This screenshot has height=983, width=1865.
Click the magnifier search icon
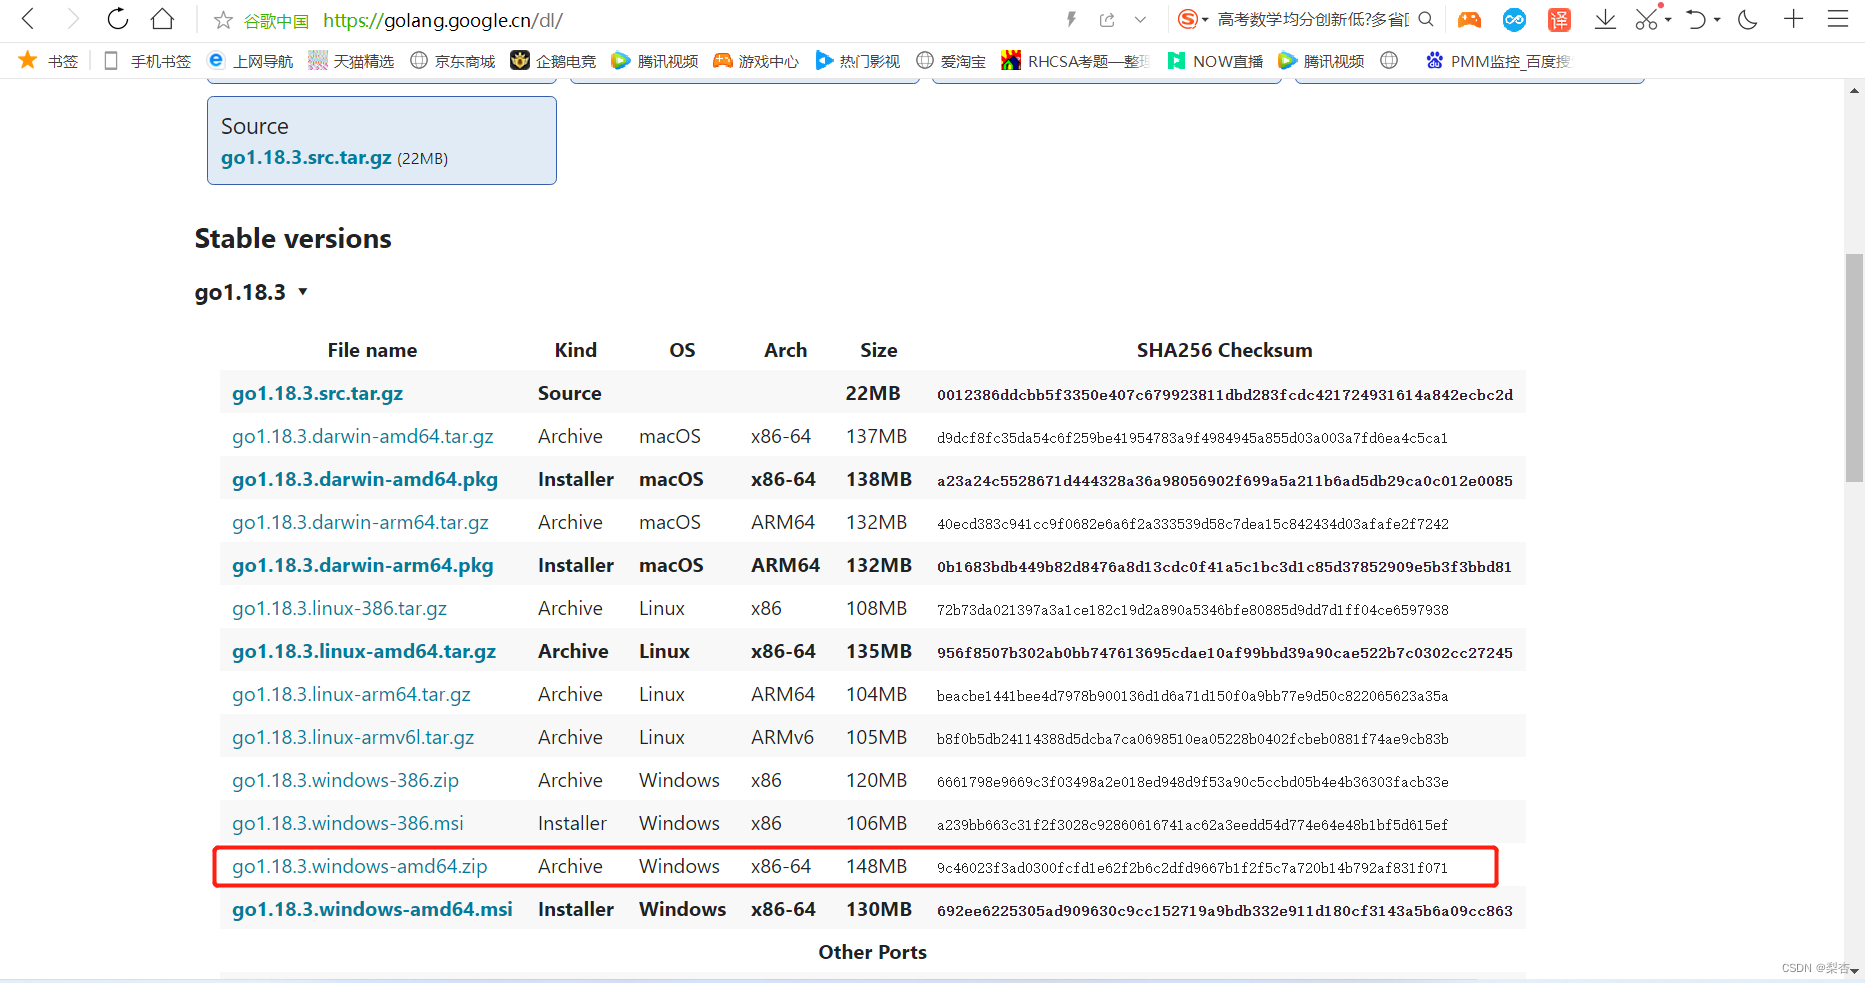pos(1426,19)
